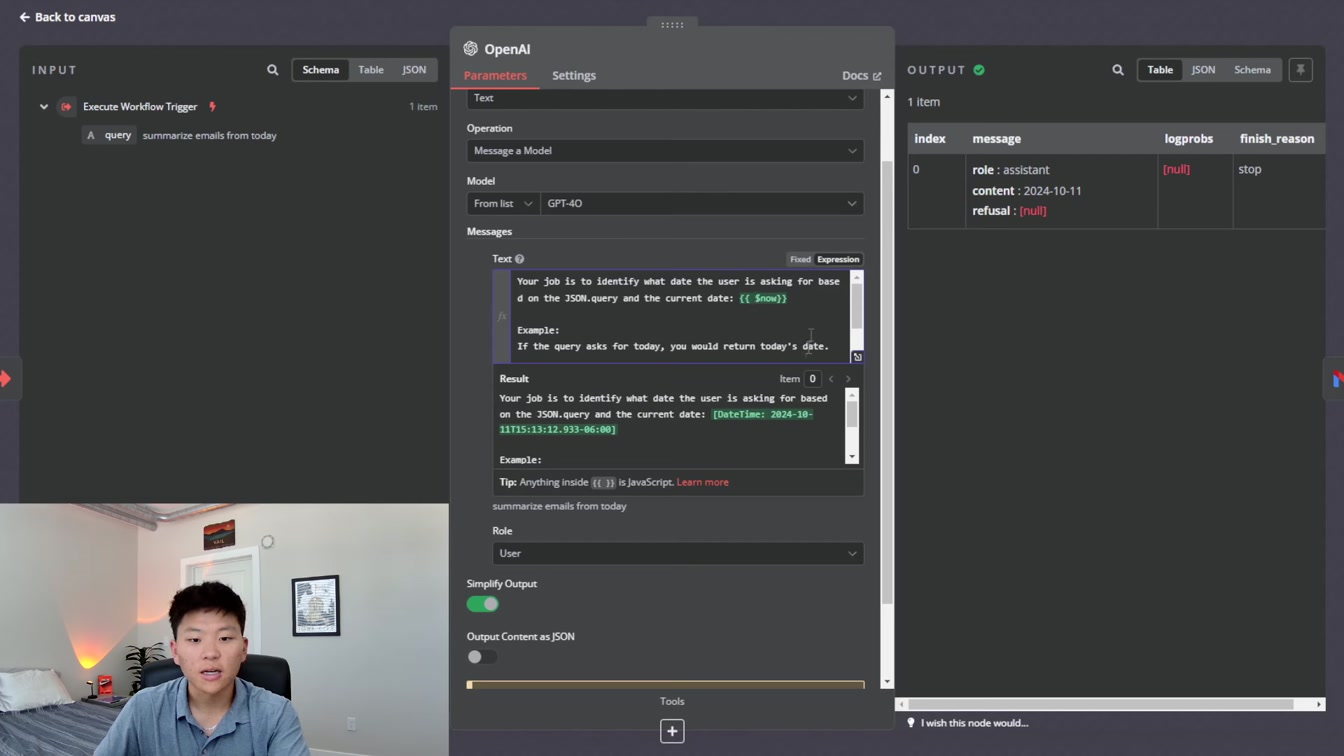This screenshot has height=756, width=1344.
Task: Click the fx expression gutter icon
Action: pyautogui.click(x=502, y=316)
